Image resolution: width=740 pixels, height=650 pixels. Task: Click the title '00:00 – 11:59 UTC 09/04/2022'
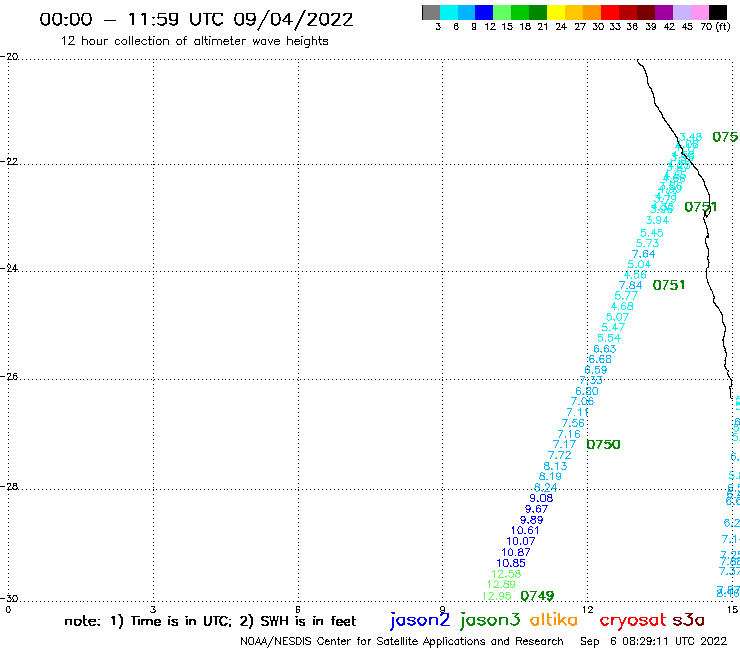196,19
